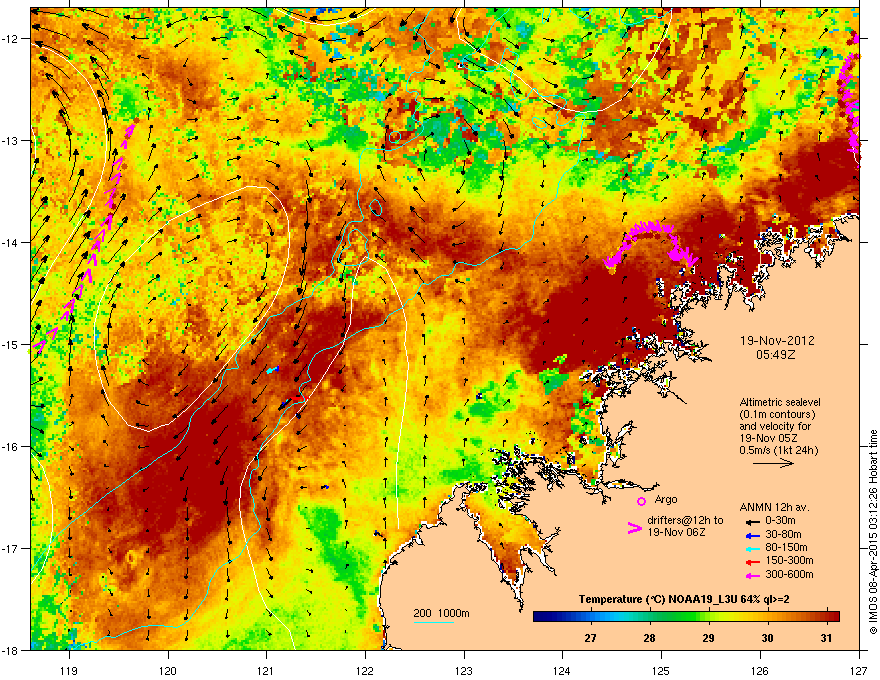Image resolution: width=880 pixels, height=680 pixels.
Task: Click the '0.5m/s (1kt 24h)' text
Action: tap(778, 451)
